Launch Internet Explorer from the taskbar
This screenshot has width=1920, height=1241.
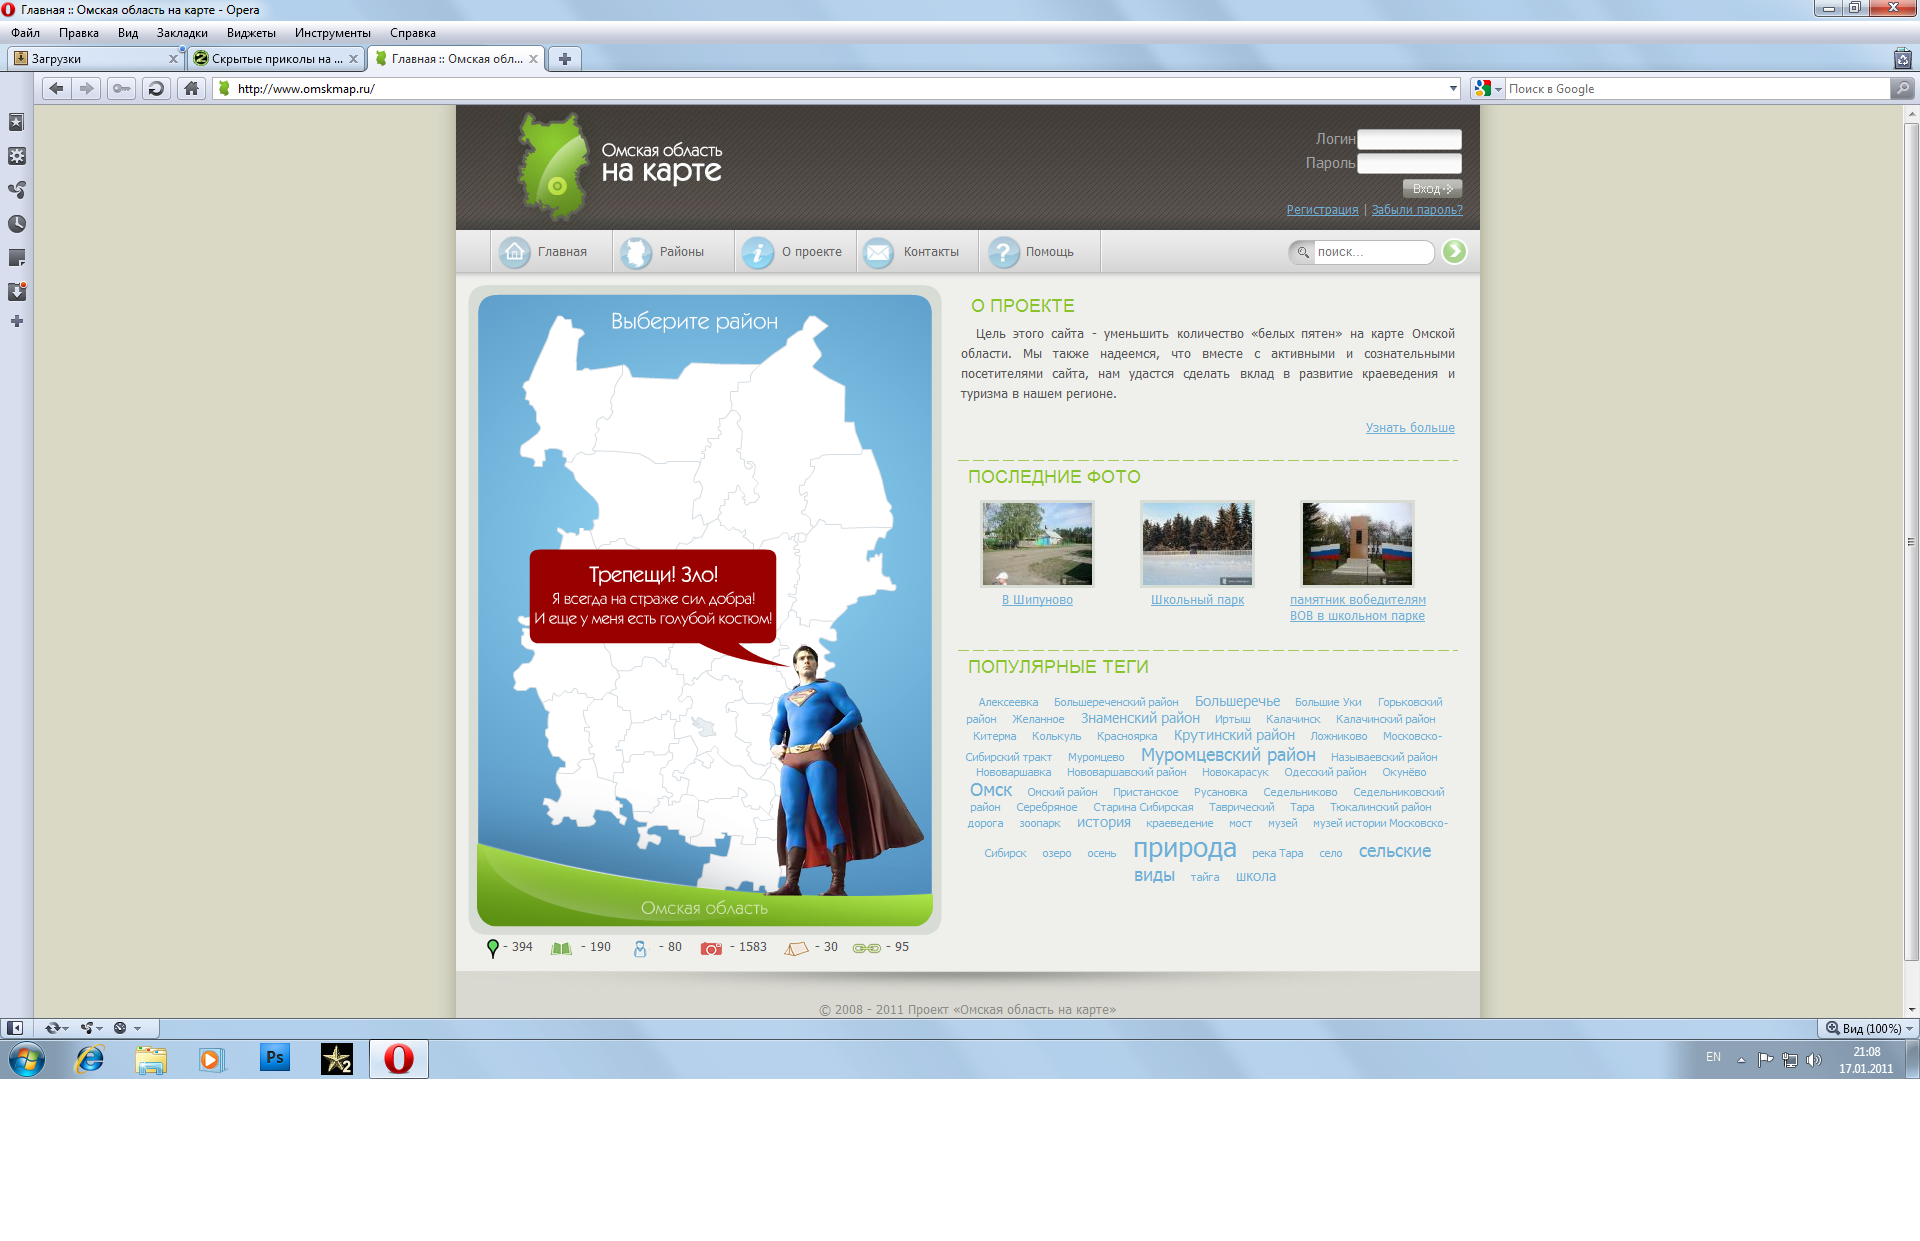coord(89,1059)
